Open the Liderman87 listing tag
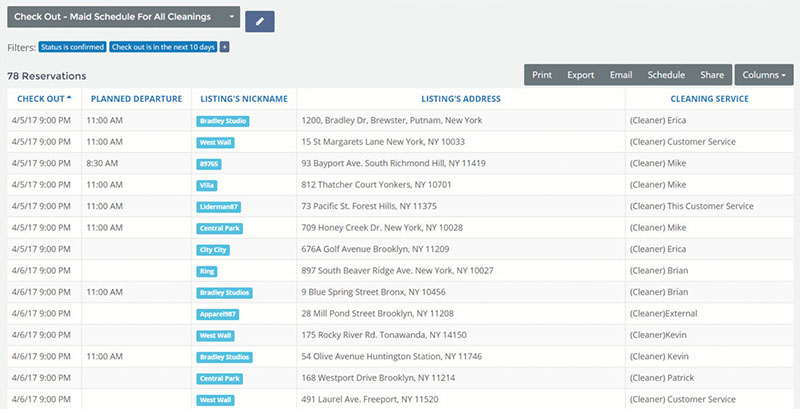The height and width of the screenshot is (409, 800). point(220,207)
